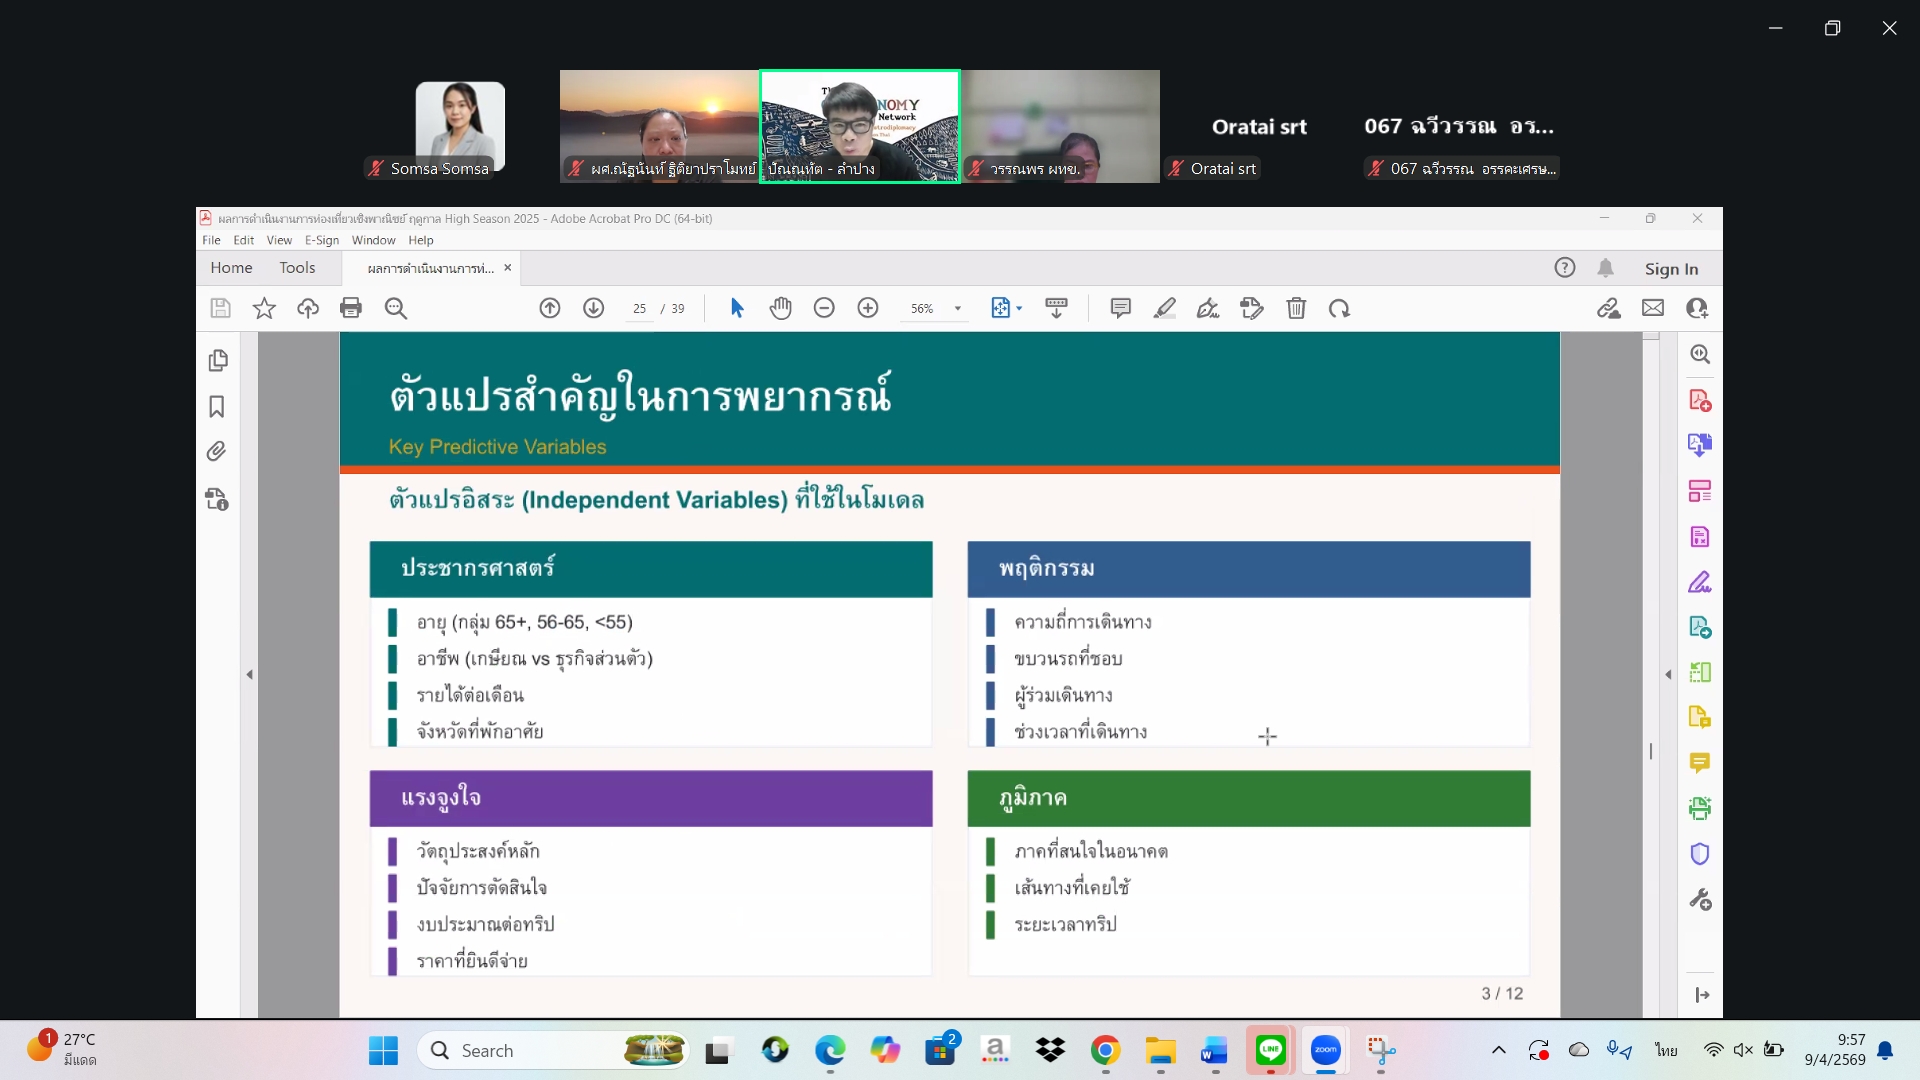Open the zoom percentage dropdown
Image resolution: width=1920 pixels, height=1080 pixels.
(958, 308)
